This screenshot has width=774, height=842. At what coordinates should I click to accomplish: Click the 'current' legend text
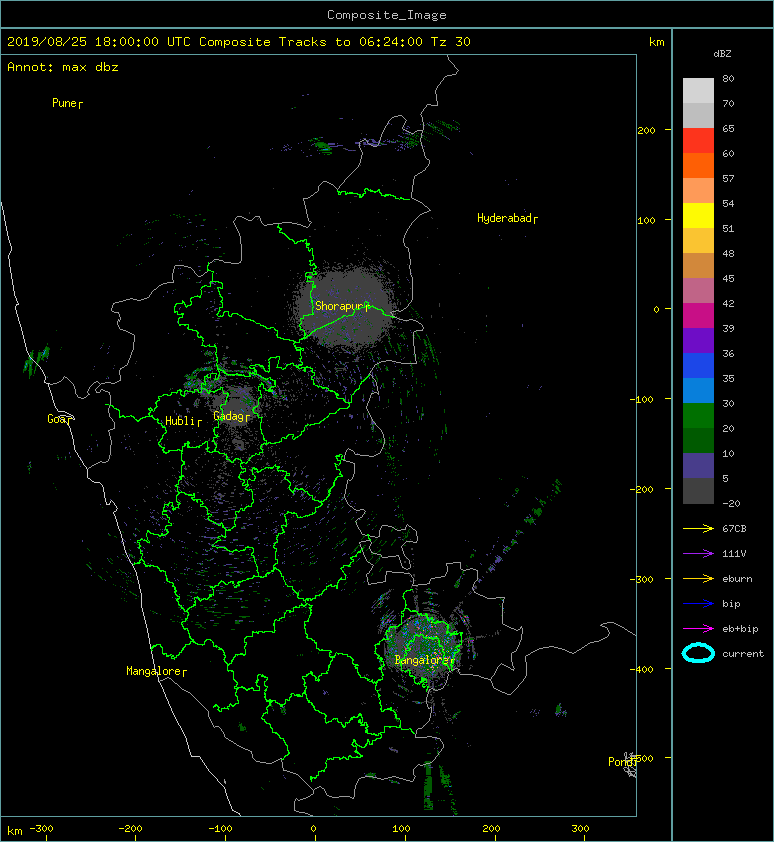click(743, 654)
